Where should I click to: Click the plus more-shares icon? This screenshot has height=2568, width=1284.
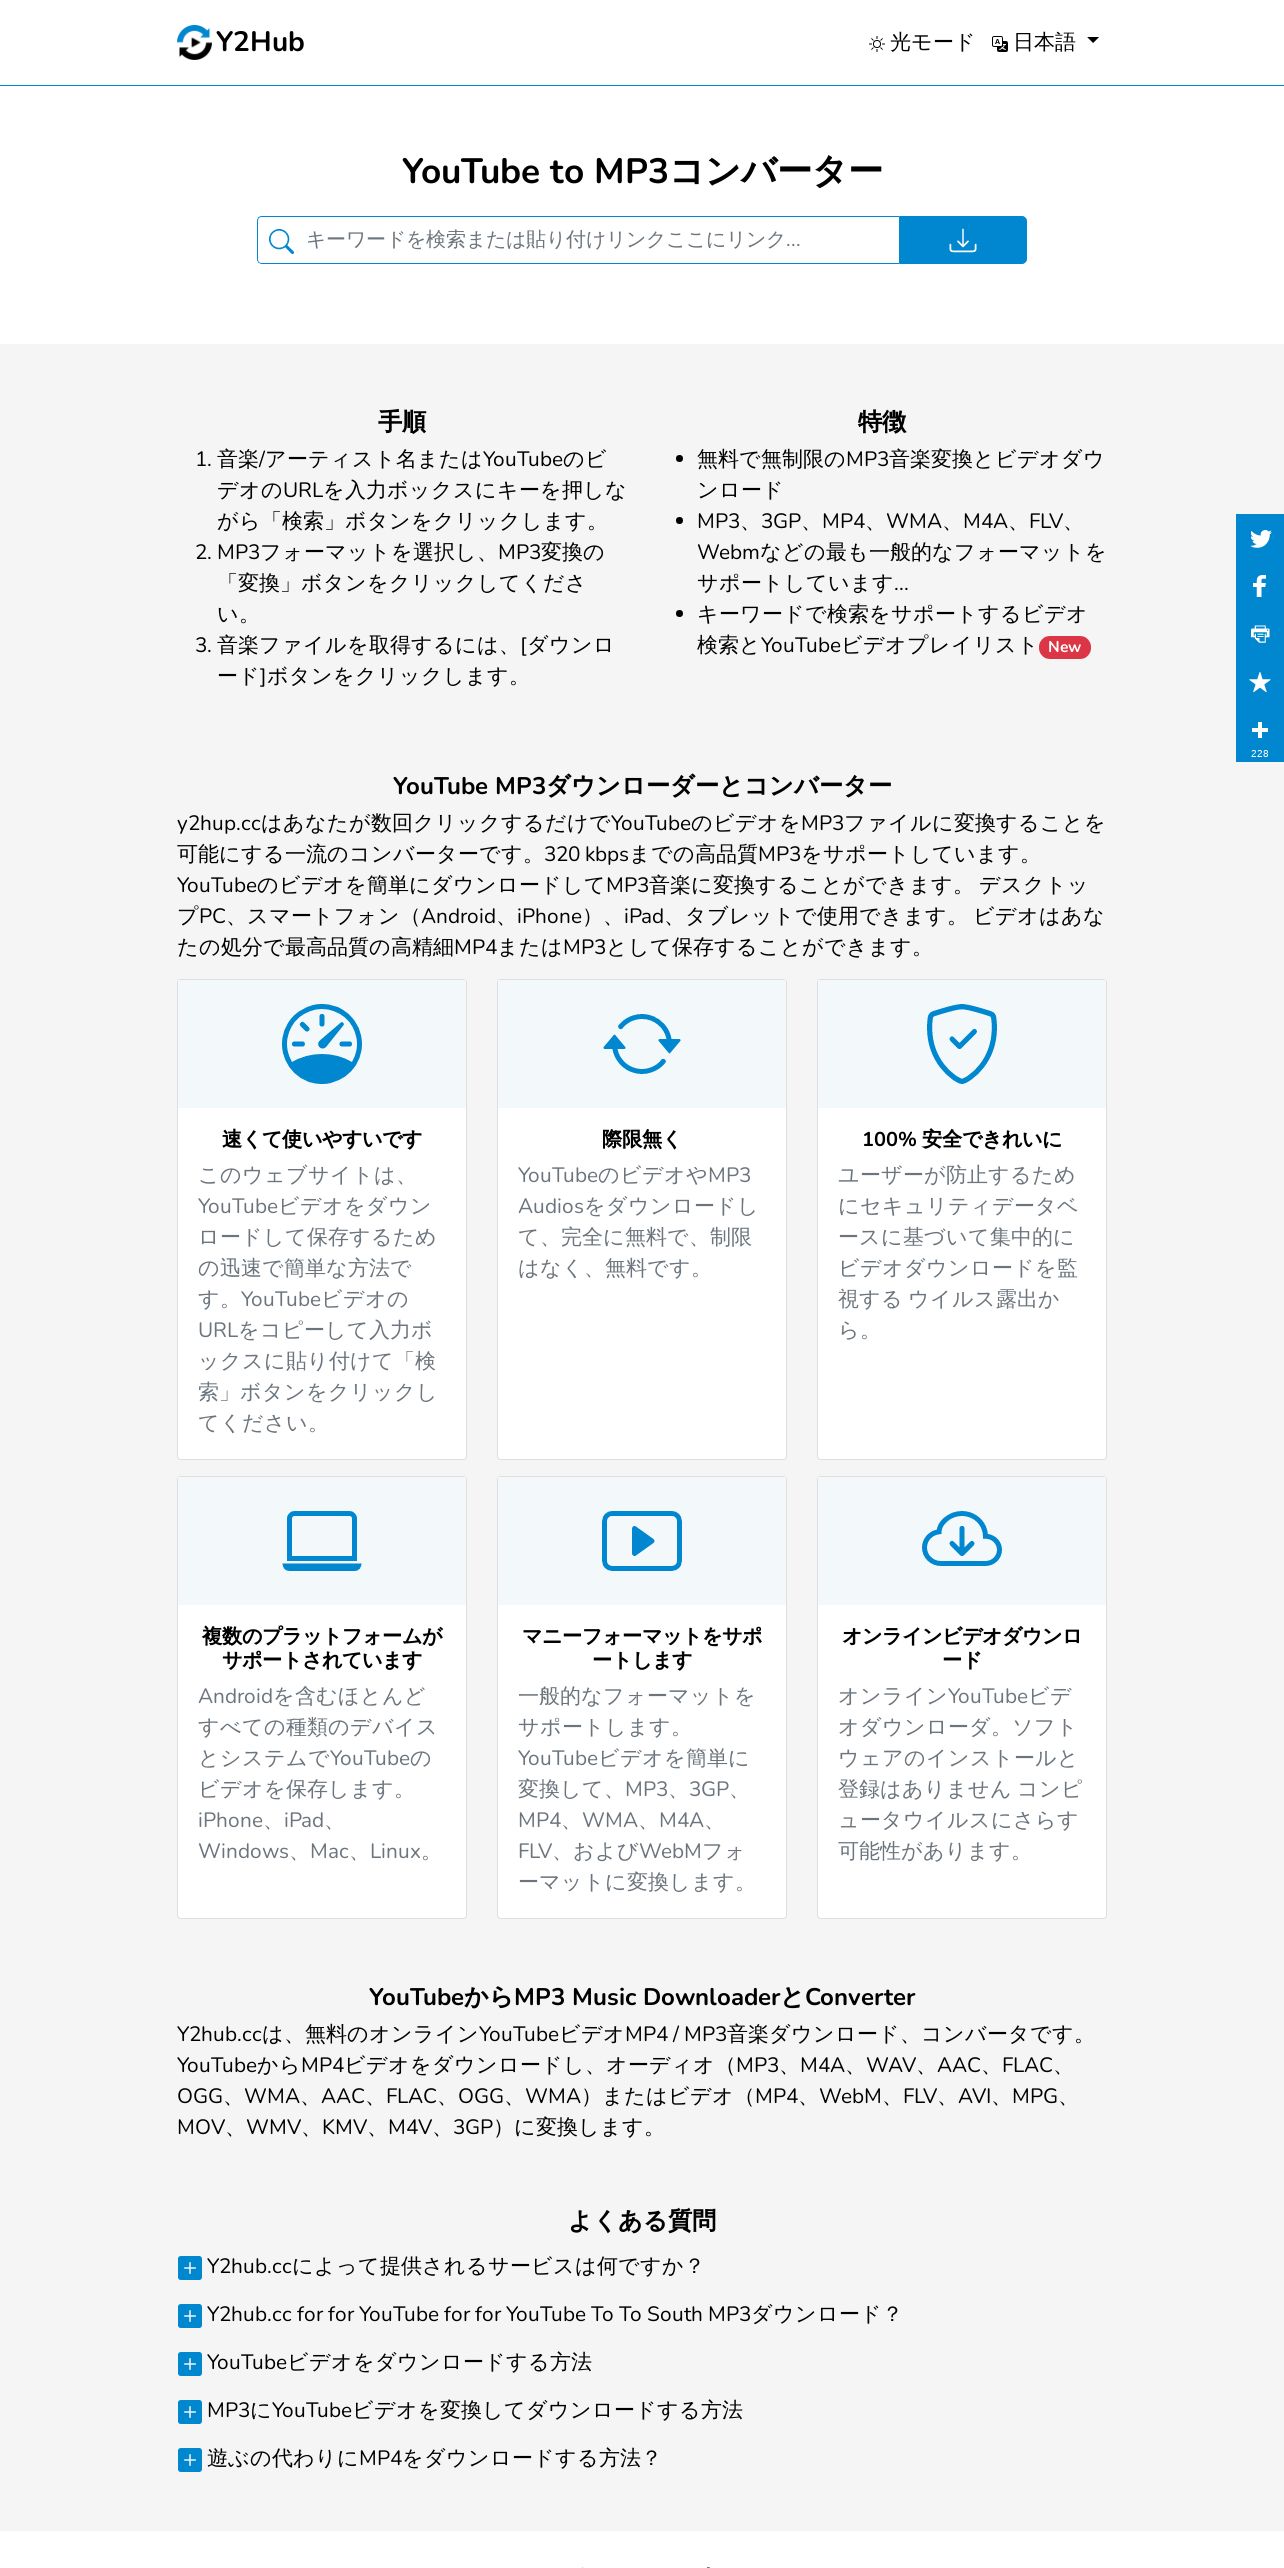coord(1260,730)
